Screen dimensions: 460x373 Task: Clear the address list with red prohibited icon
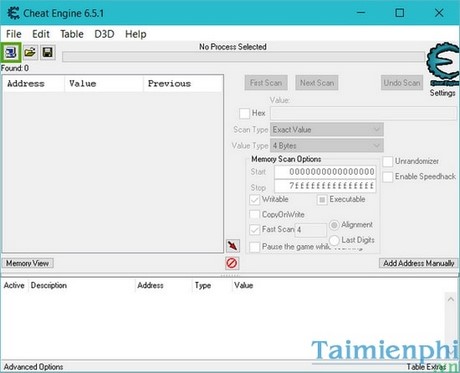[232, 263]
